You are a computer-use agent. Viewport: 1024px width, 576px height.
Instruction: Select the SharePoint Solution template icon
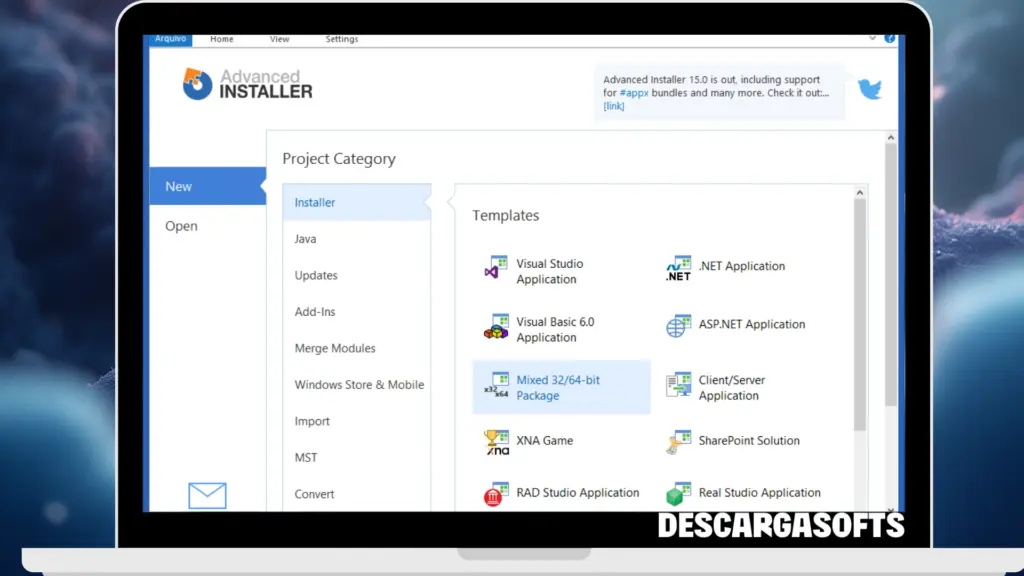click(x=677, y=441)
